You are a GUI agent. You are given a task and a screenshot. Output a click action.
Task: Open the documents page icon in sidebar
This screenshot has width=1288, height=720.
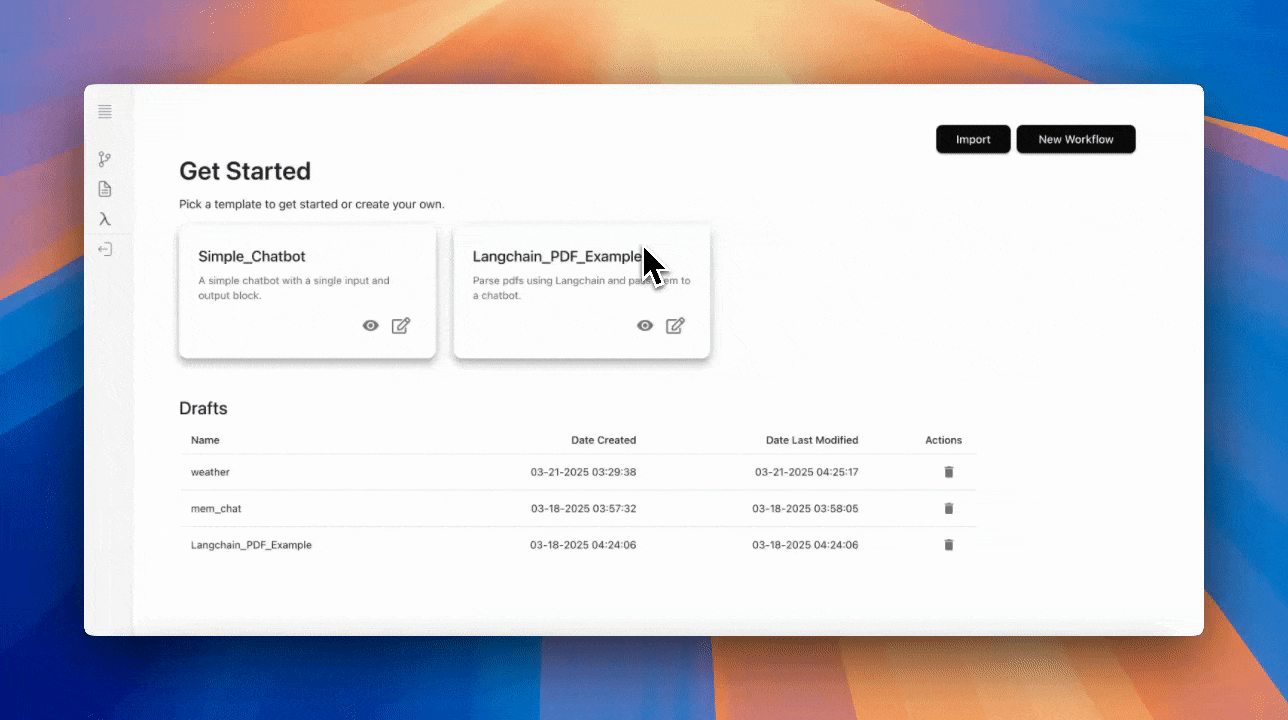point(105,189)
